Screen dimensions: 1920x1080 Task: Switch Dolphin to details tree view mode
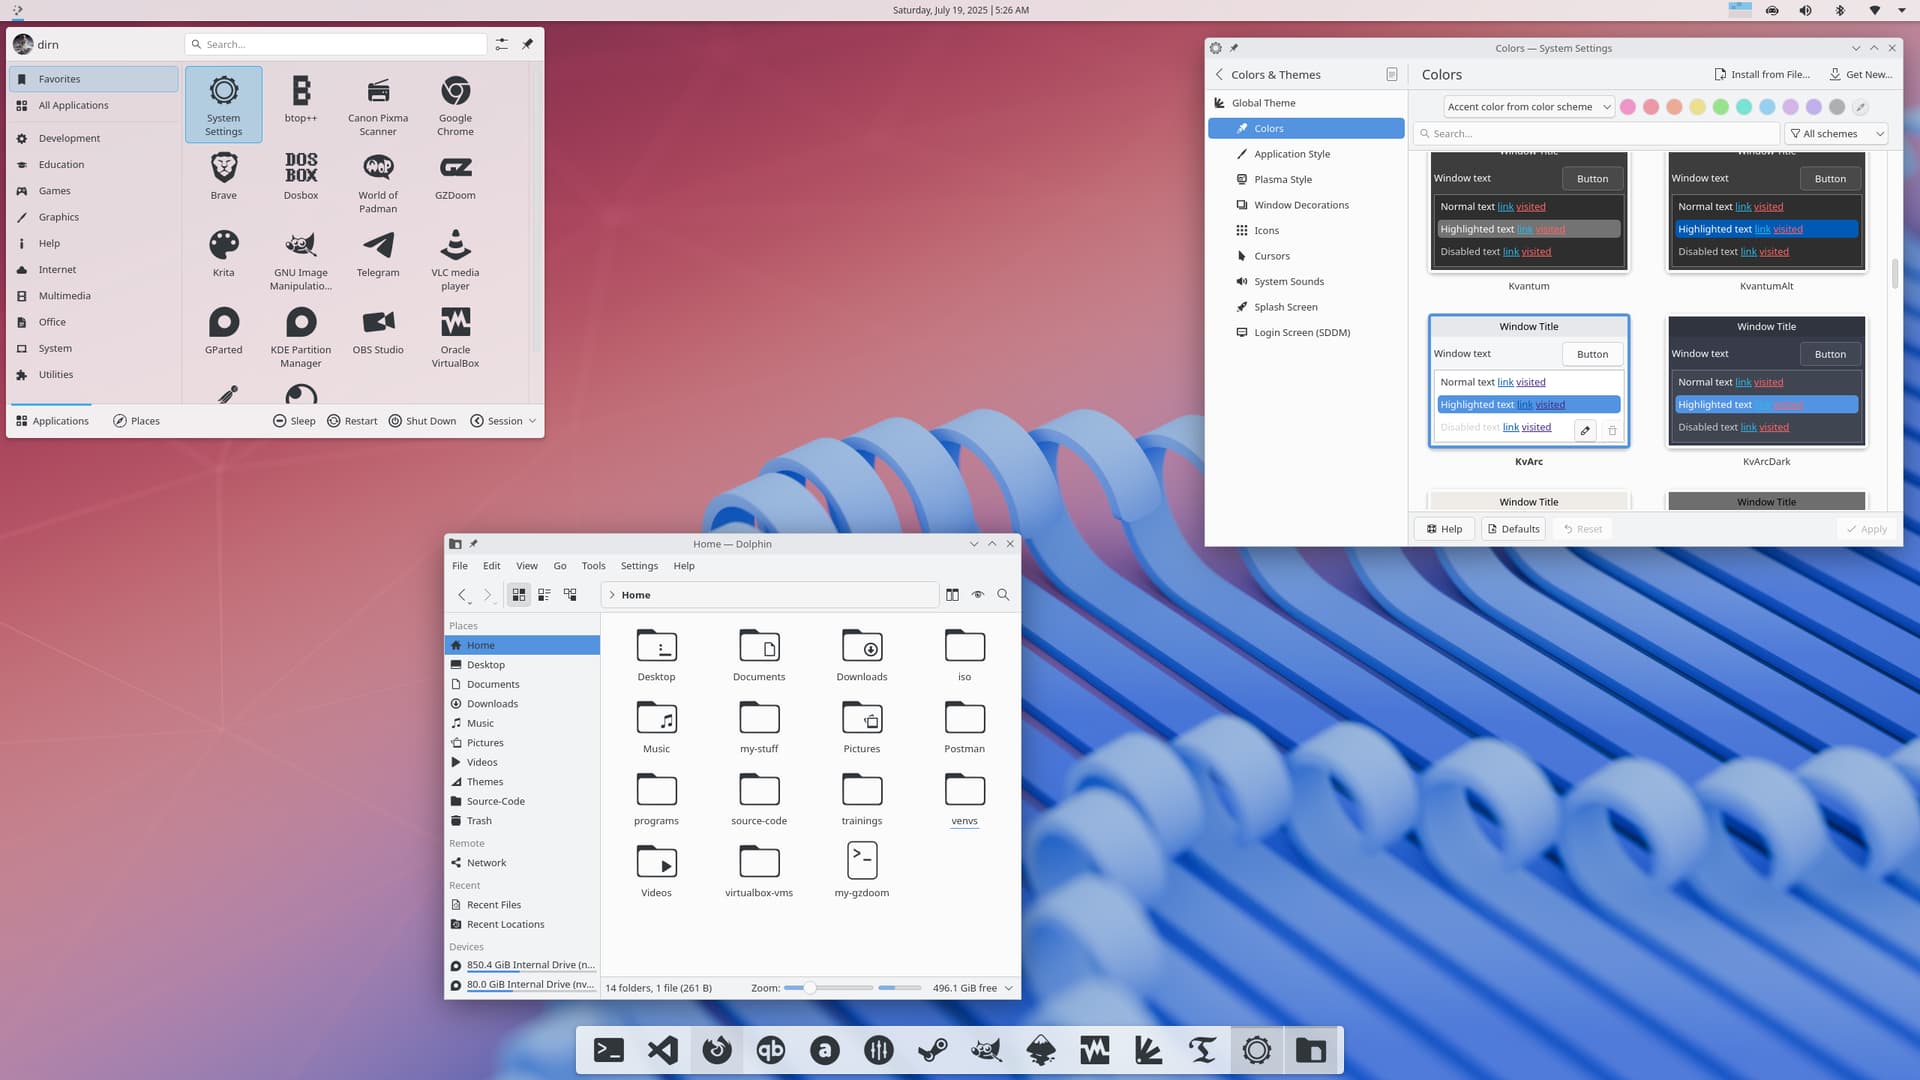(570, 594)
